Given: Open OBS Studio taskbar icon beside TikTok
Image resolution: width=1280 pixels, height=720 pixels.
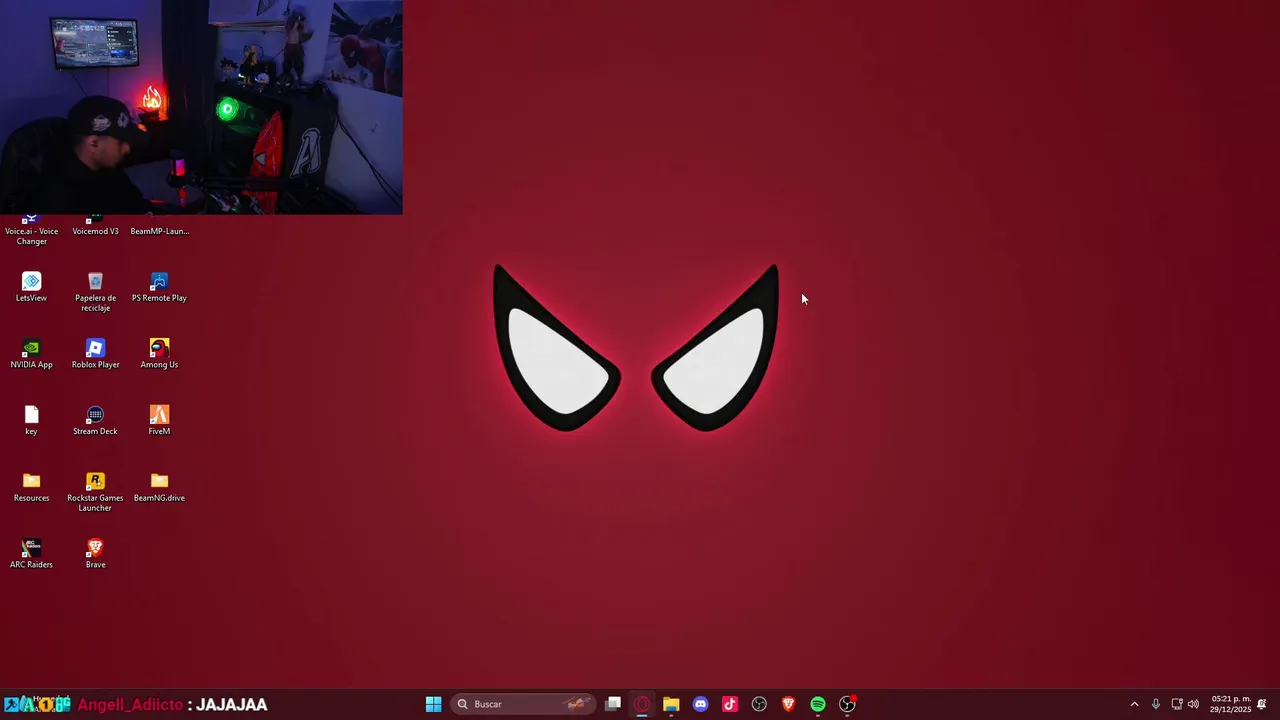Looking at the screenshot, I should [759, 704].
